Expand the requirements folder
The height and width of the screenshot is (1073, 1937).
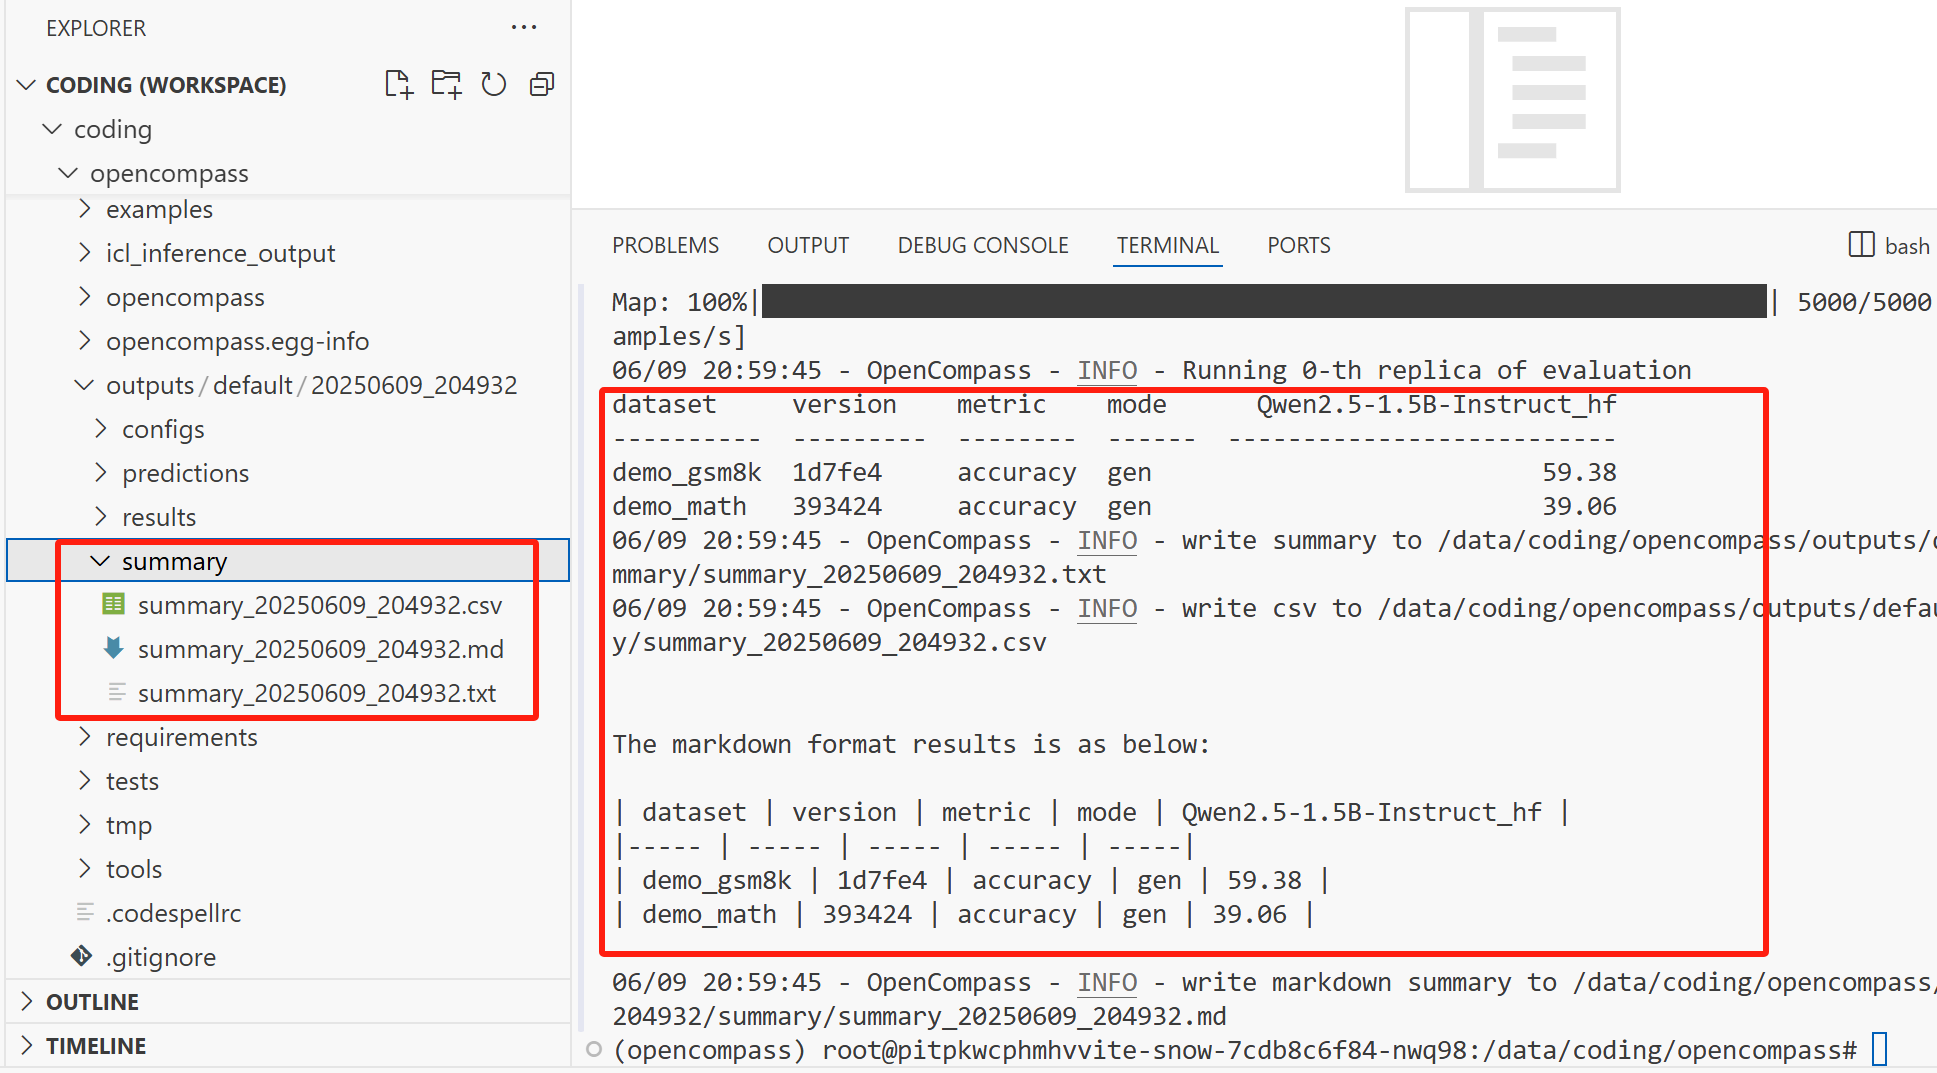click(85, 737)
